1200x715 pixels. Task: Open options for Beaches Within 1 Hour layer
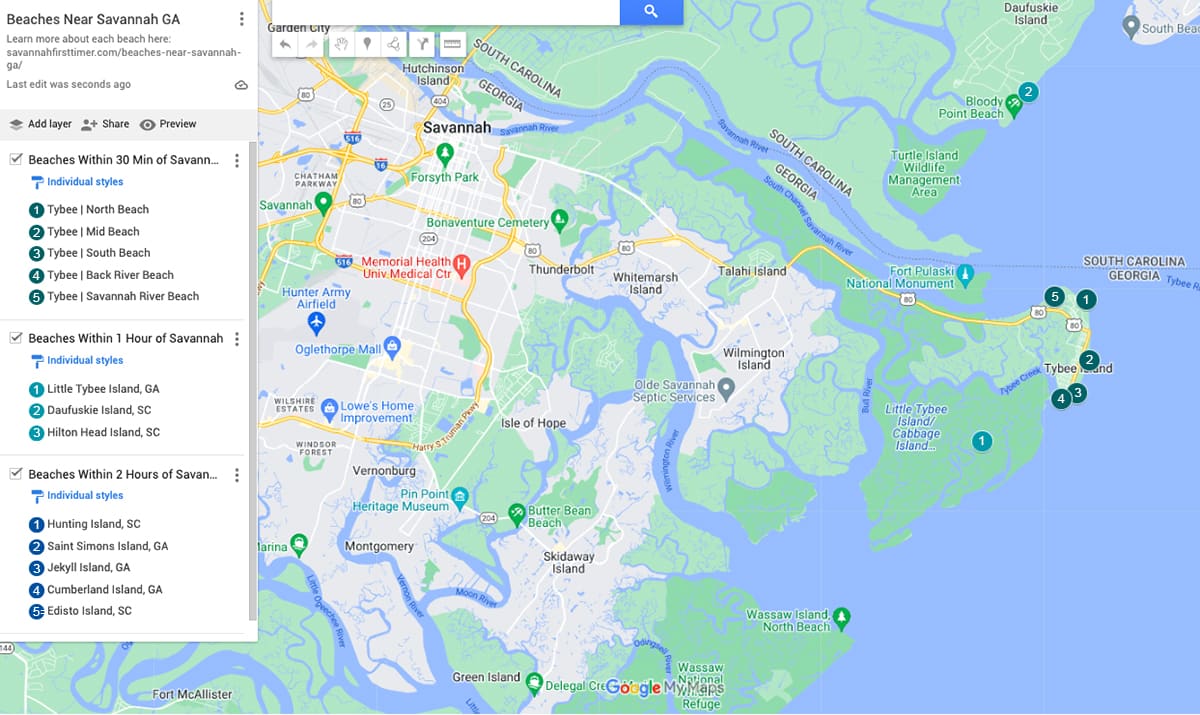click(x=237, y=339)
